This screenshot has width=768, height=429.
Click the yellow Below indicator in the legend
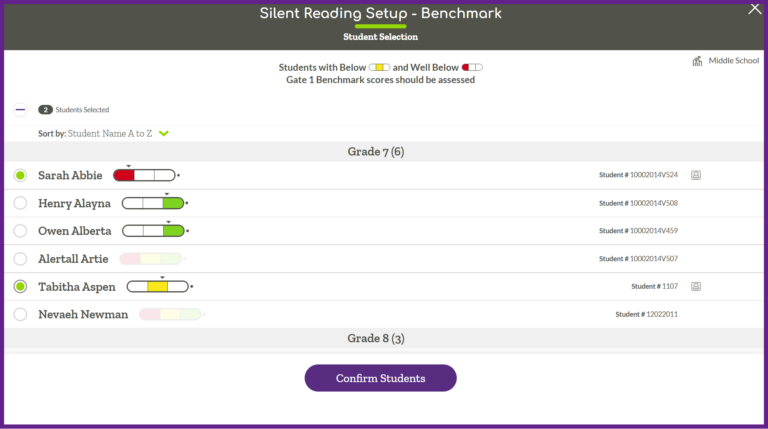click(x=380, y=67)
